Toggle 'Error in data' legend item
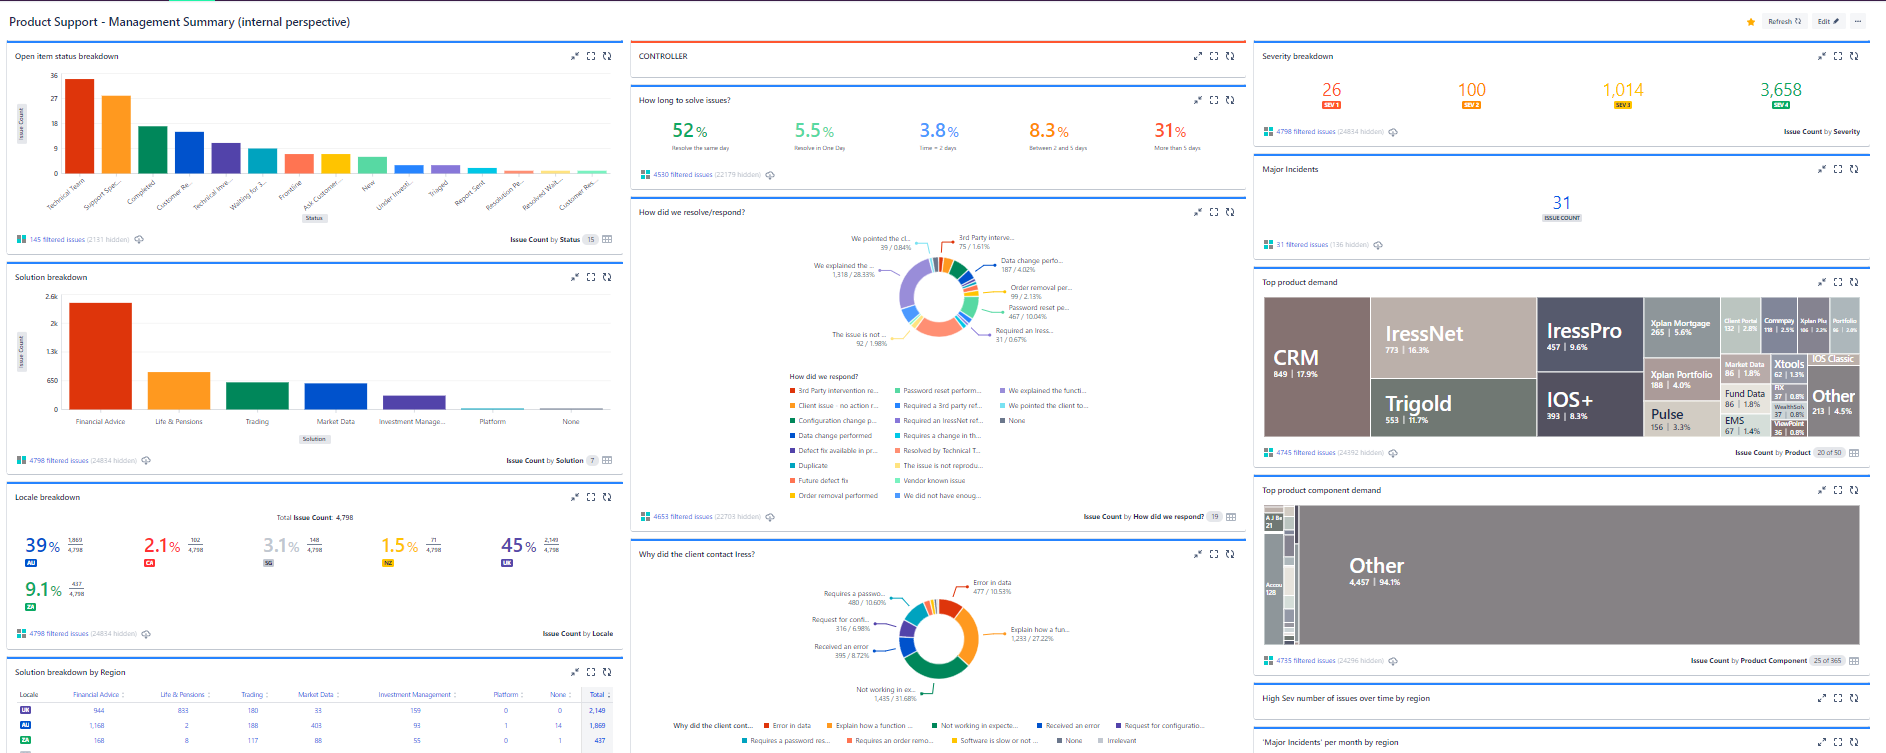 coord(791,726)
